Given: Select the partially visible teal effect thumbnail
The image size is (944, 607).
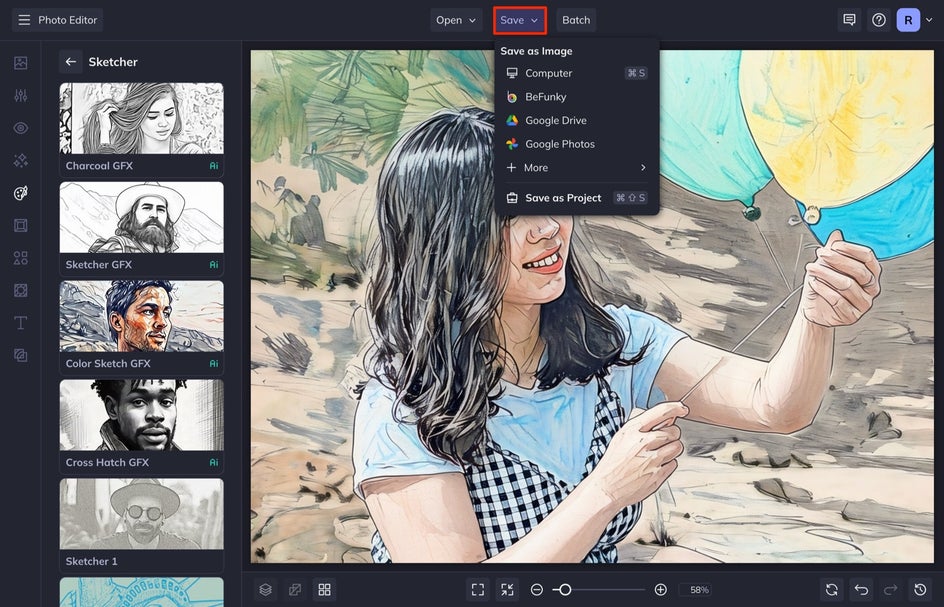Looking at the screenshot, I should [x=141, y=592].
